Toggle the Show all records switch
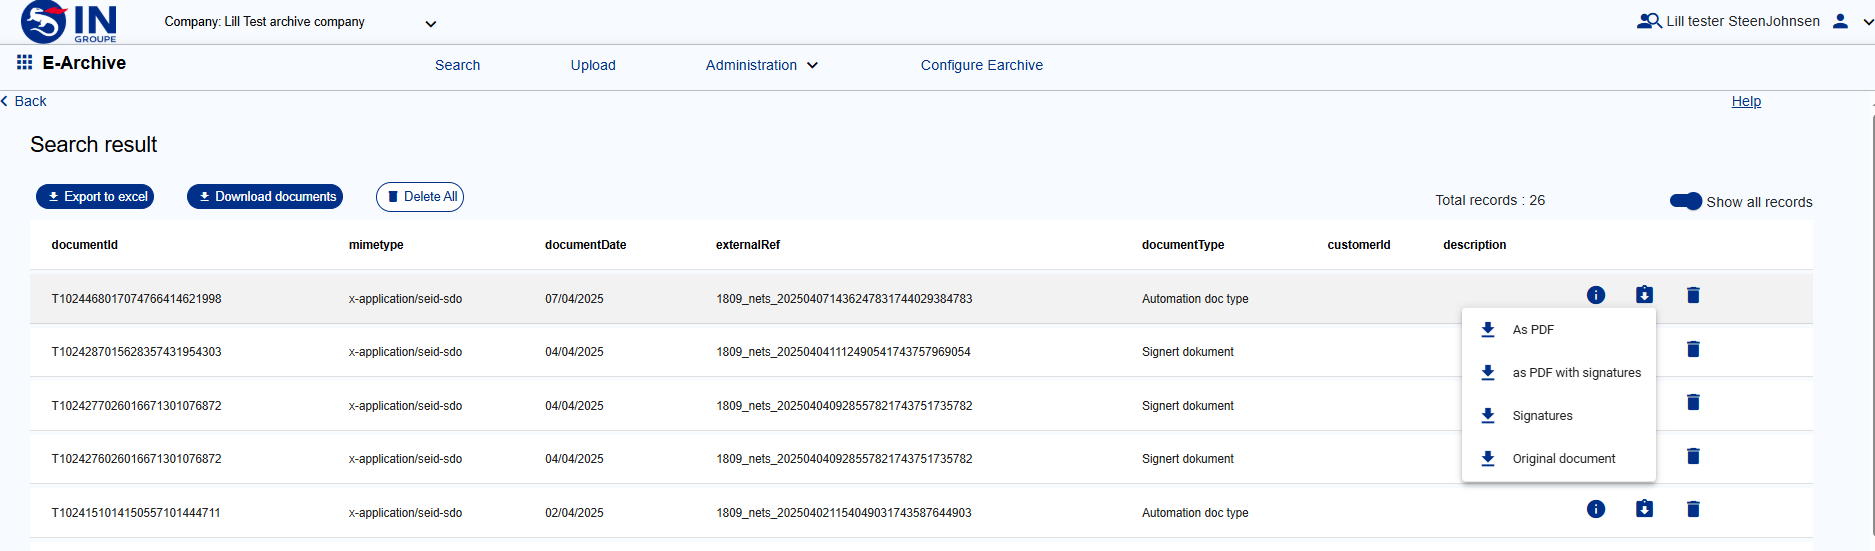Screen dimensions: 1875x551 point(1685,201)
